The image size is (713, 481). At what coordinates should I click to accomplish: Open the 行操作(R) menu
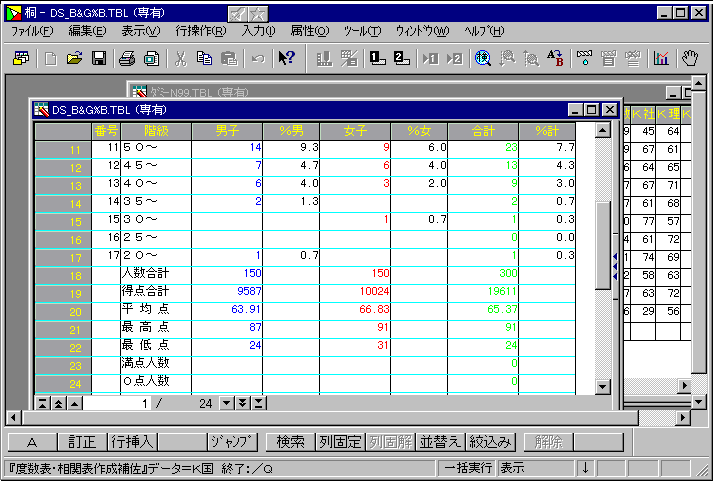coord(200,31)
